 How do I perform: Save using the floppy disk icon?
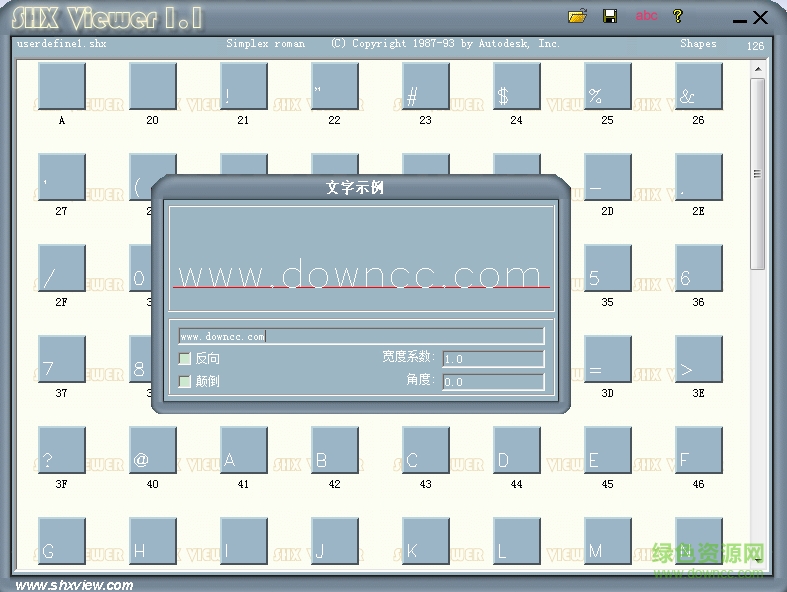610,16
